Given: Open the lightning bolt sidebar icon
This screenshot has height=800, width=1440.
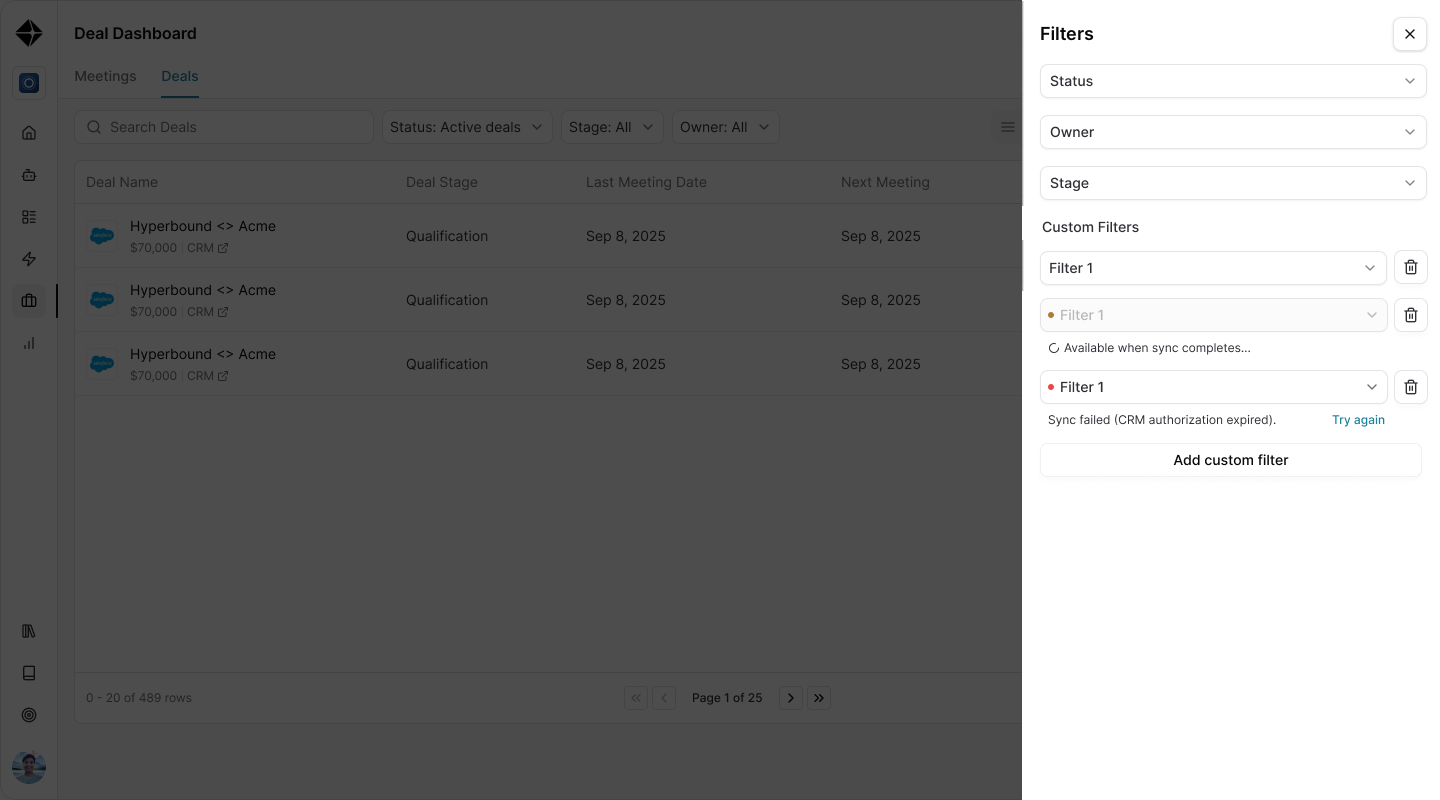Looking at the screenshot, I should click(29, 259).
